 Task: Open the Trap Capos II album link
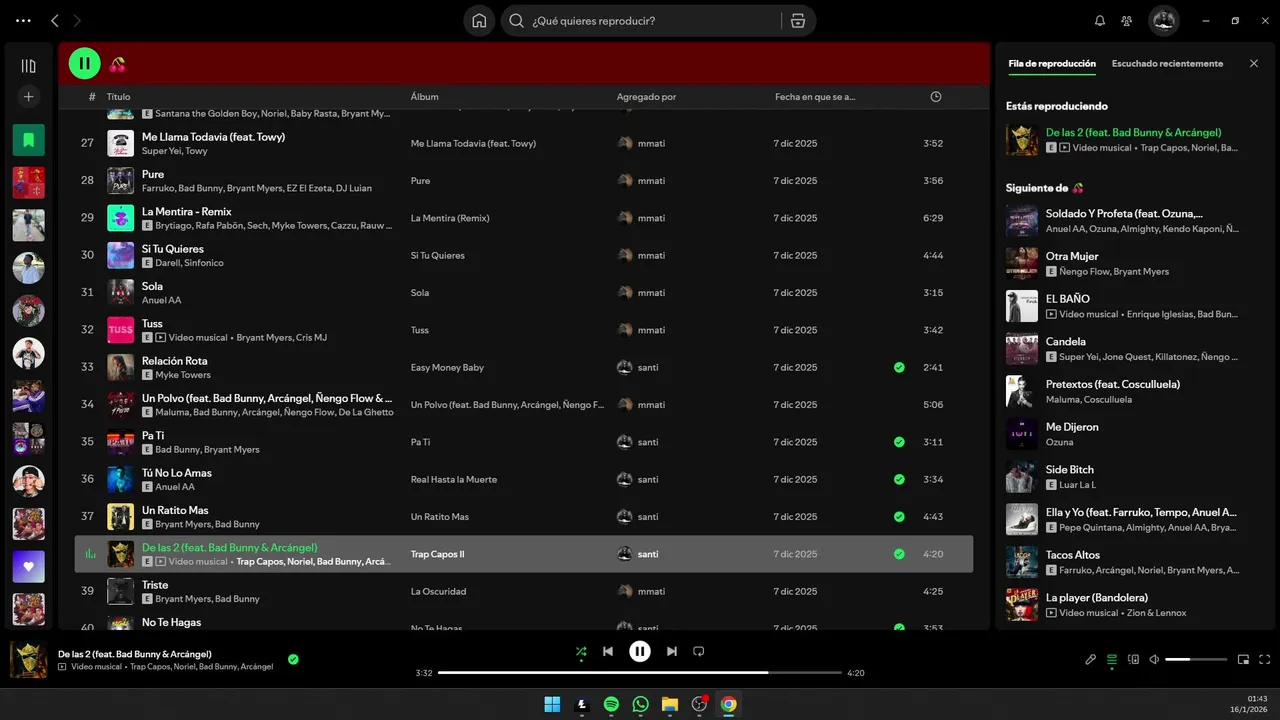tap(438, 554)
